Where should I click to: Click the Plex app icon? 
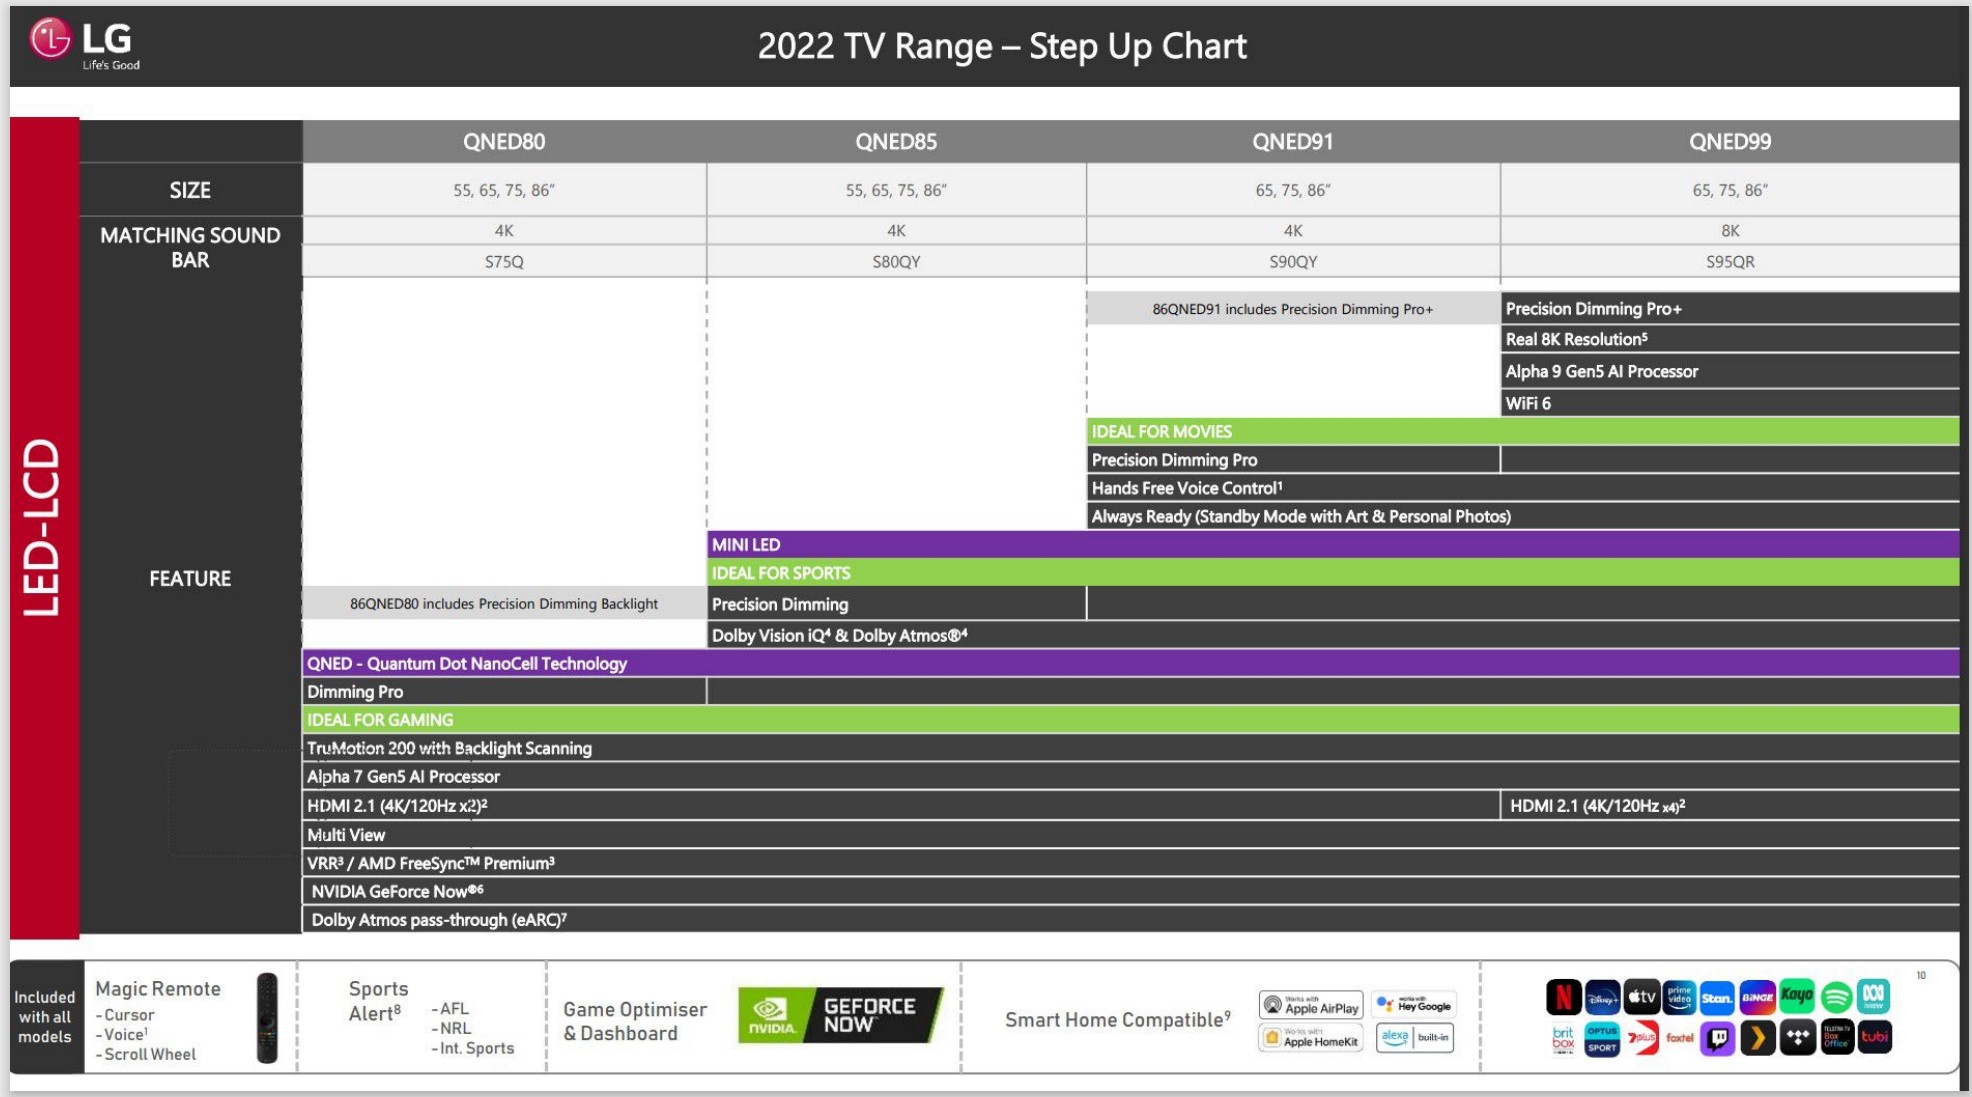pos(1757,1038)
